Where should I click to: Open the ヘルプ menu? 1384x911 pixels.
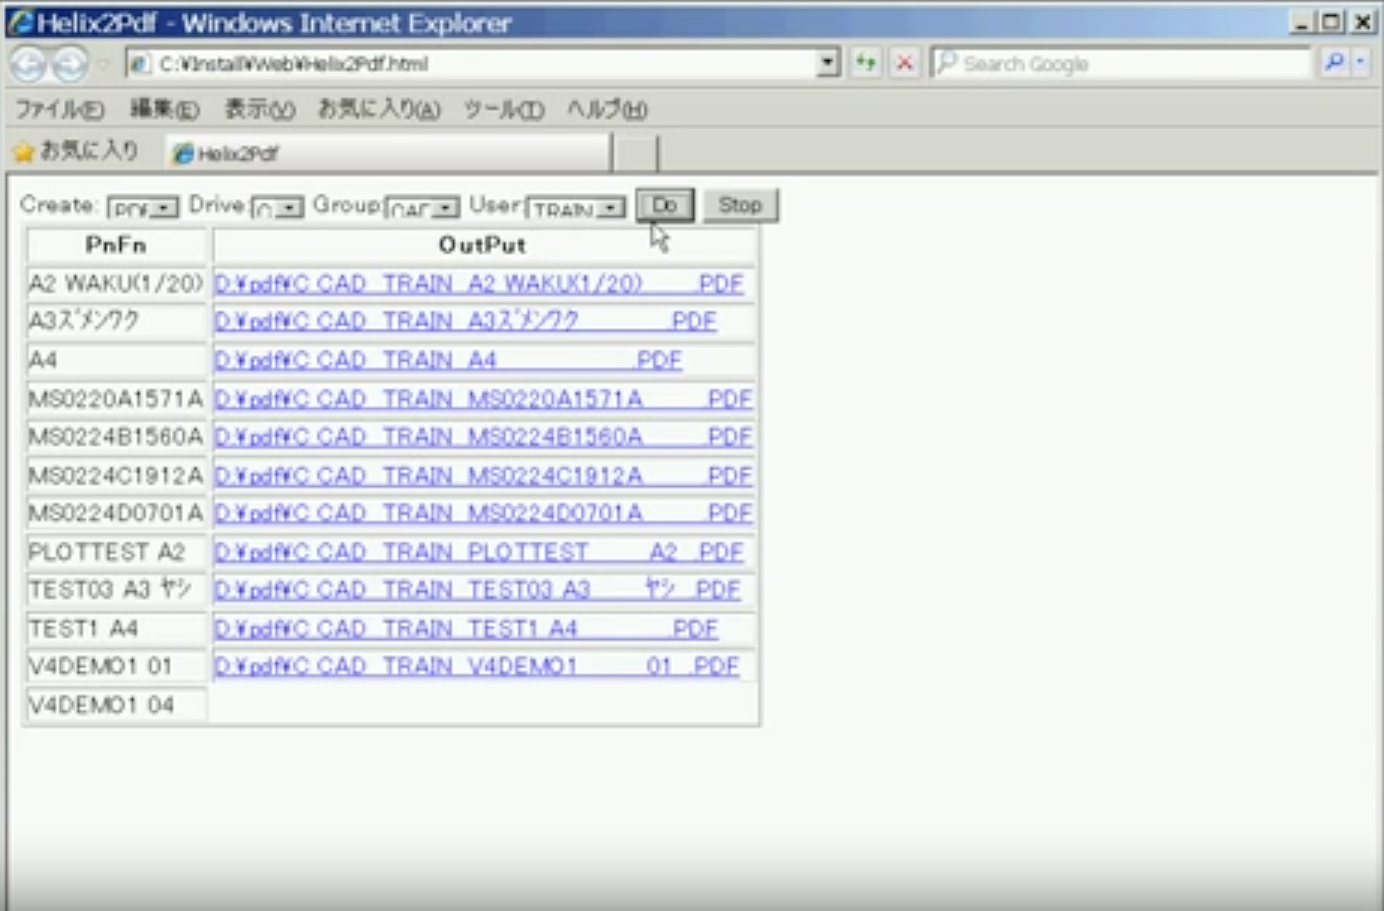(607, 109)
